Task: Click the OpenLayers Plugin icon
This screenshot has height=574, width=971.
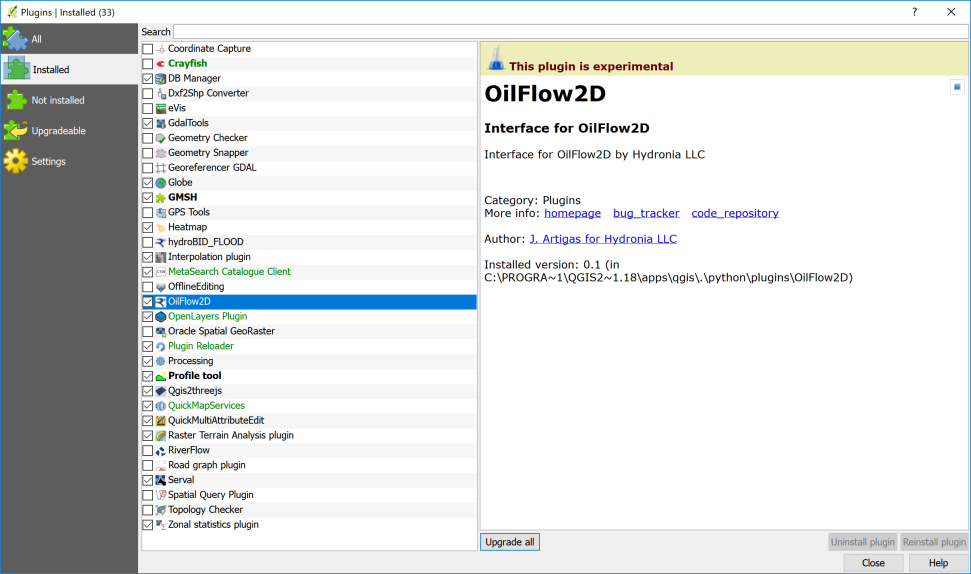Action: (161, 317)
